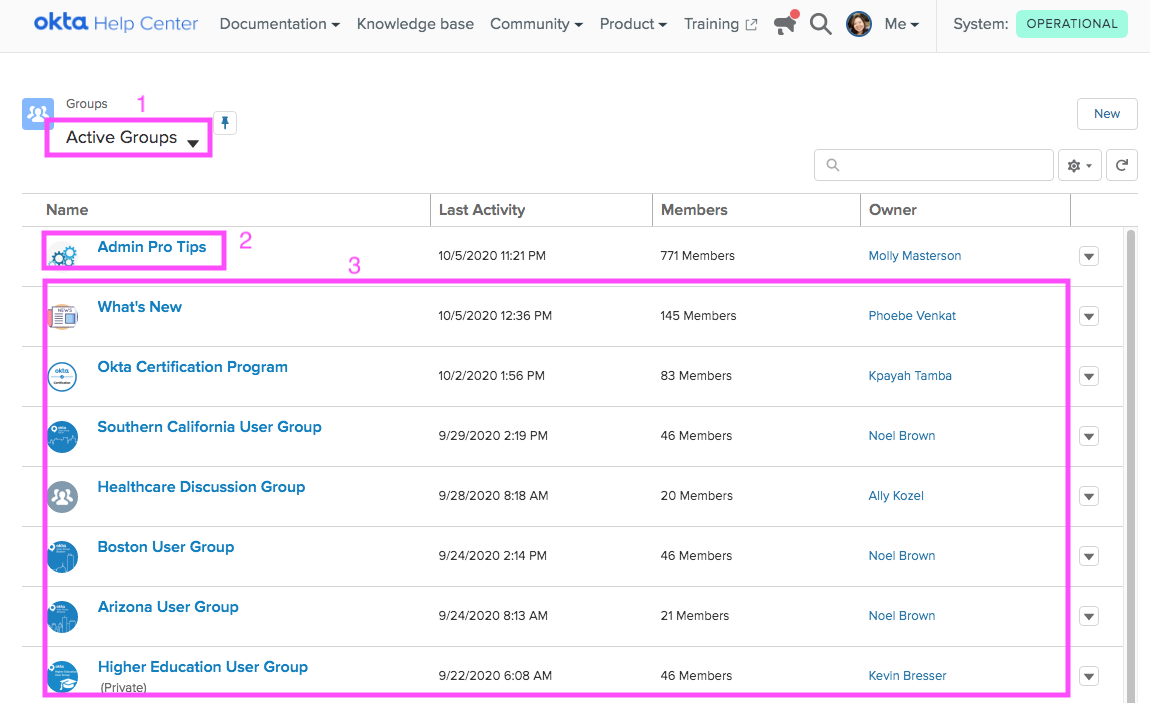Open row actions for Higher Education User Group
The height and width of the screenshot is (703, 1150).
coord(1089,677)
